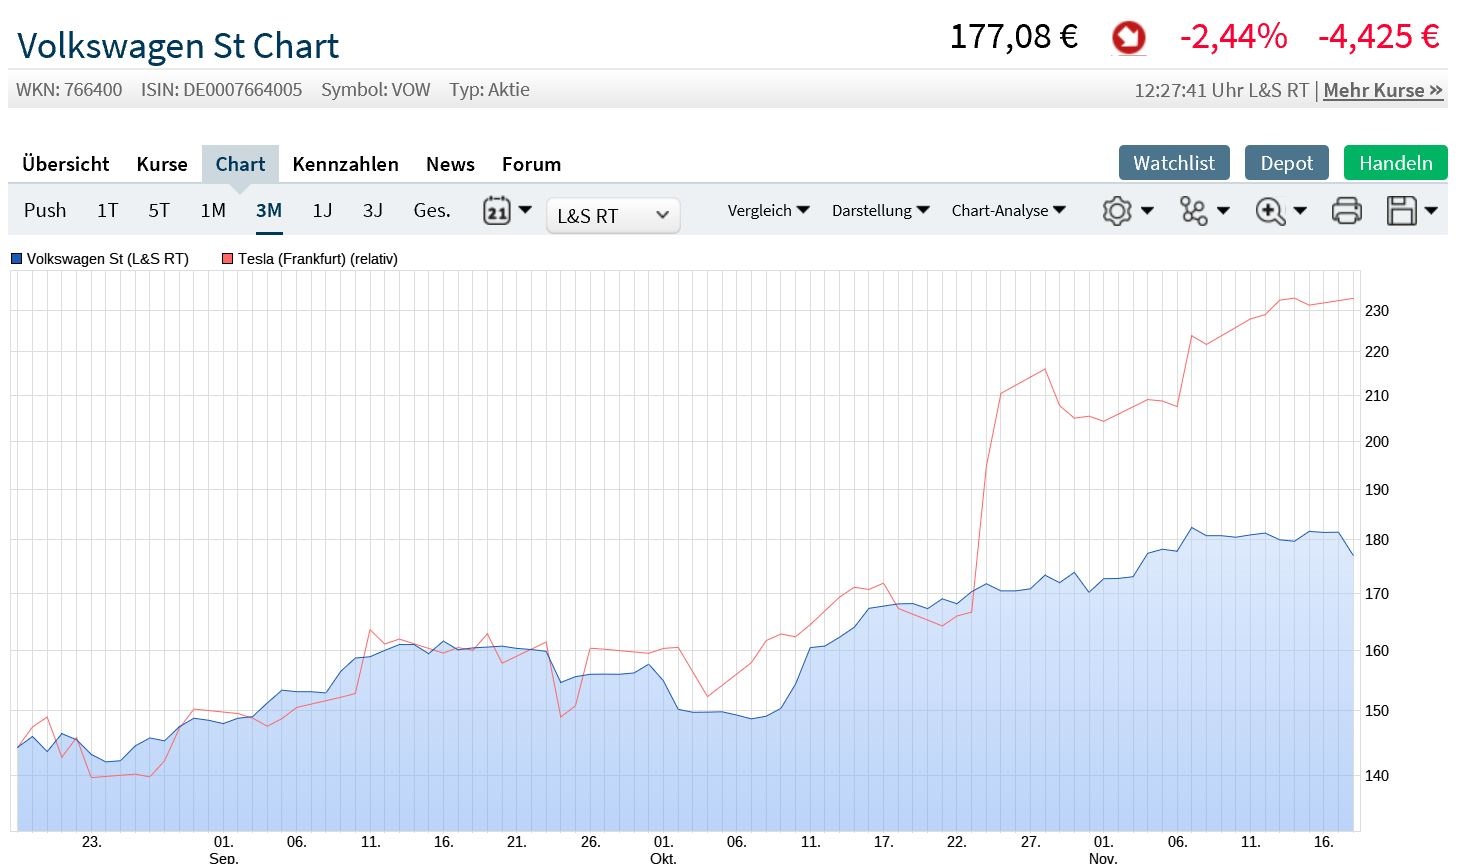Select the Push time range

(x=45, y=210)
